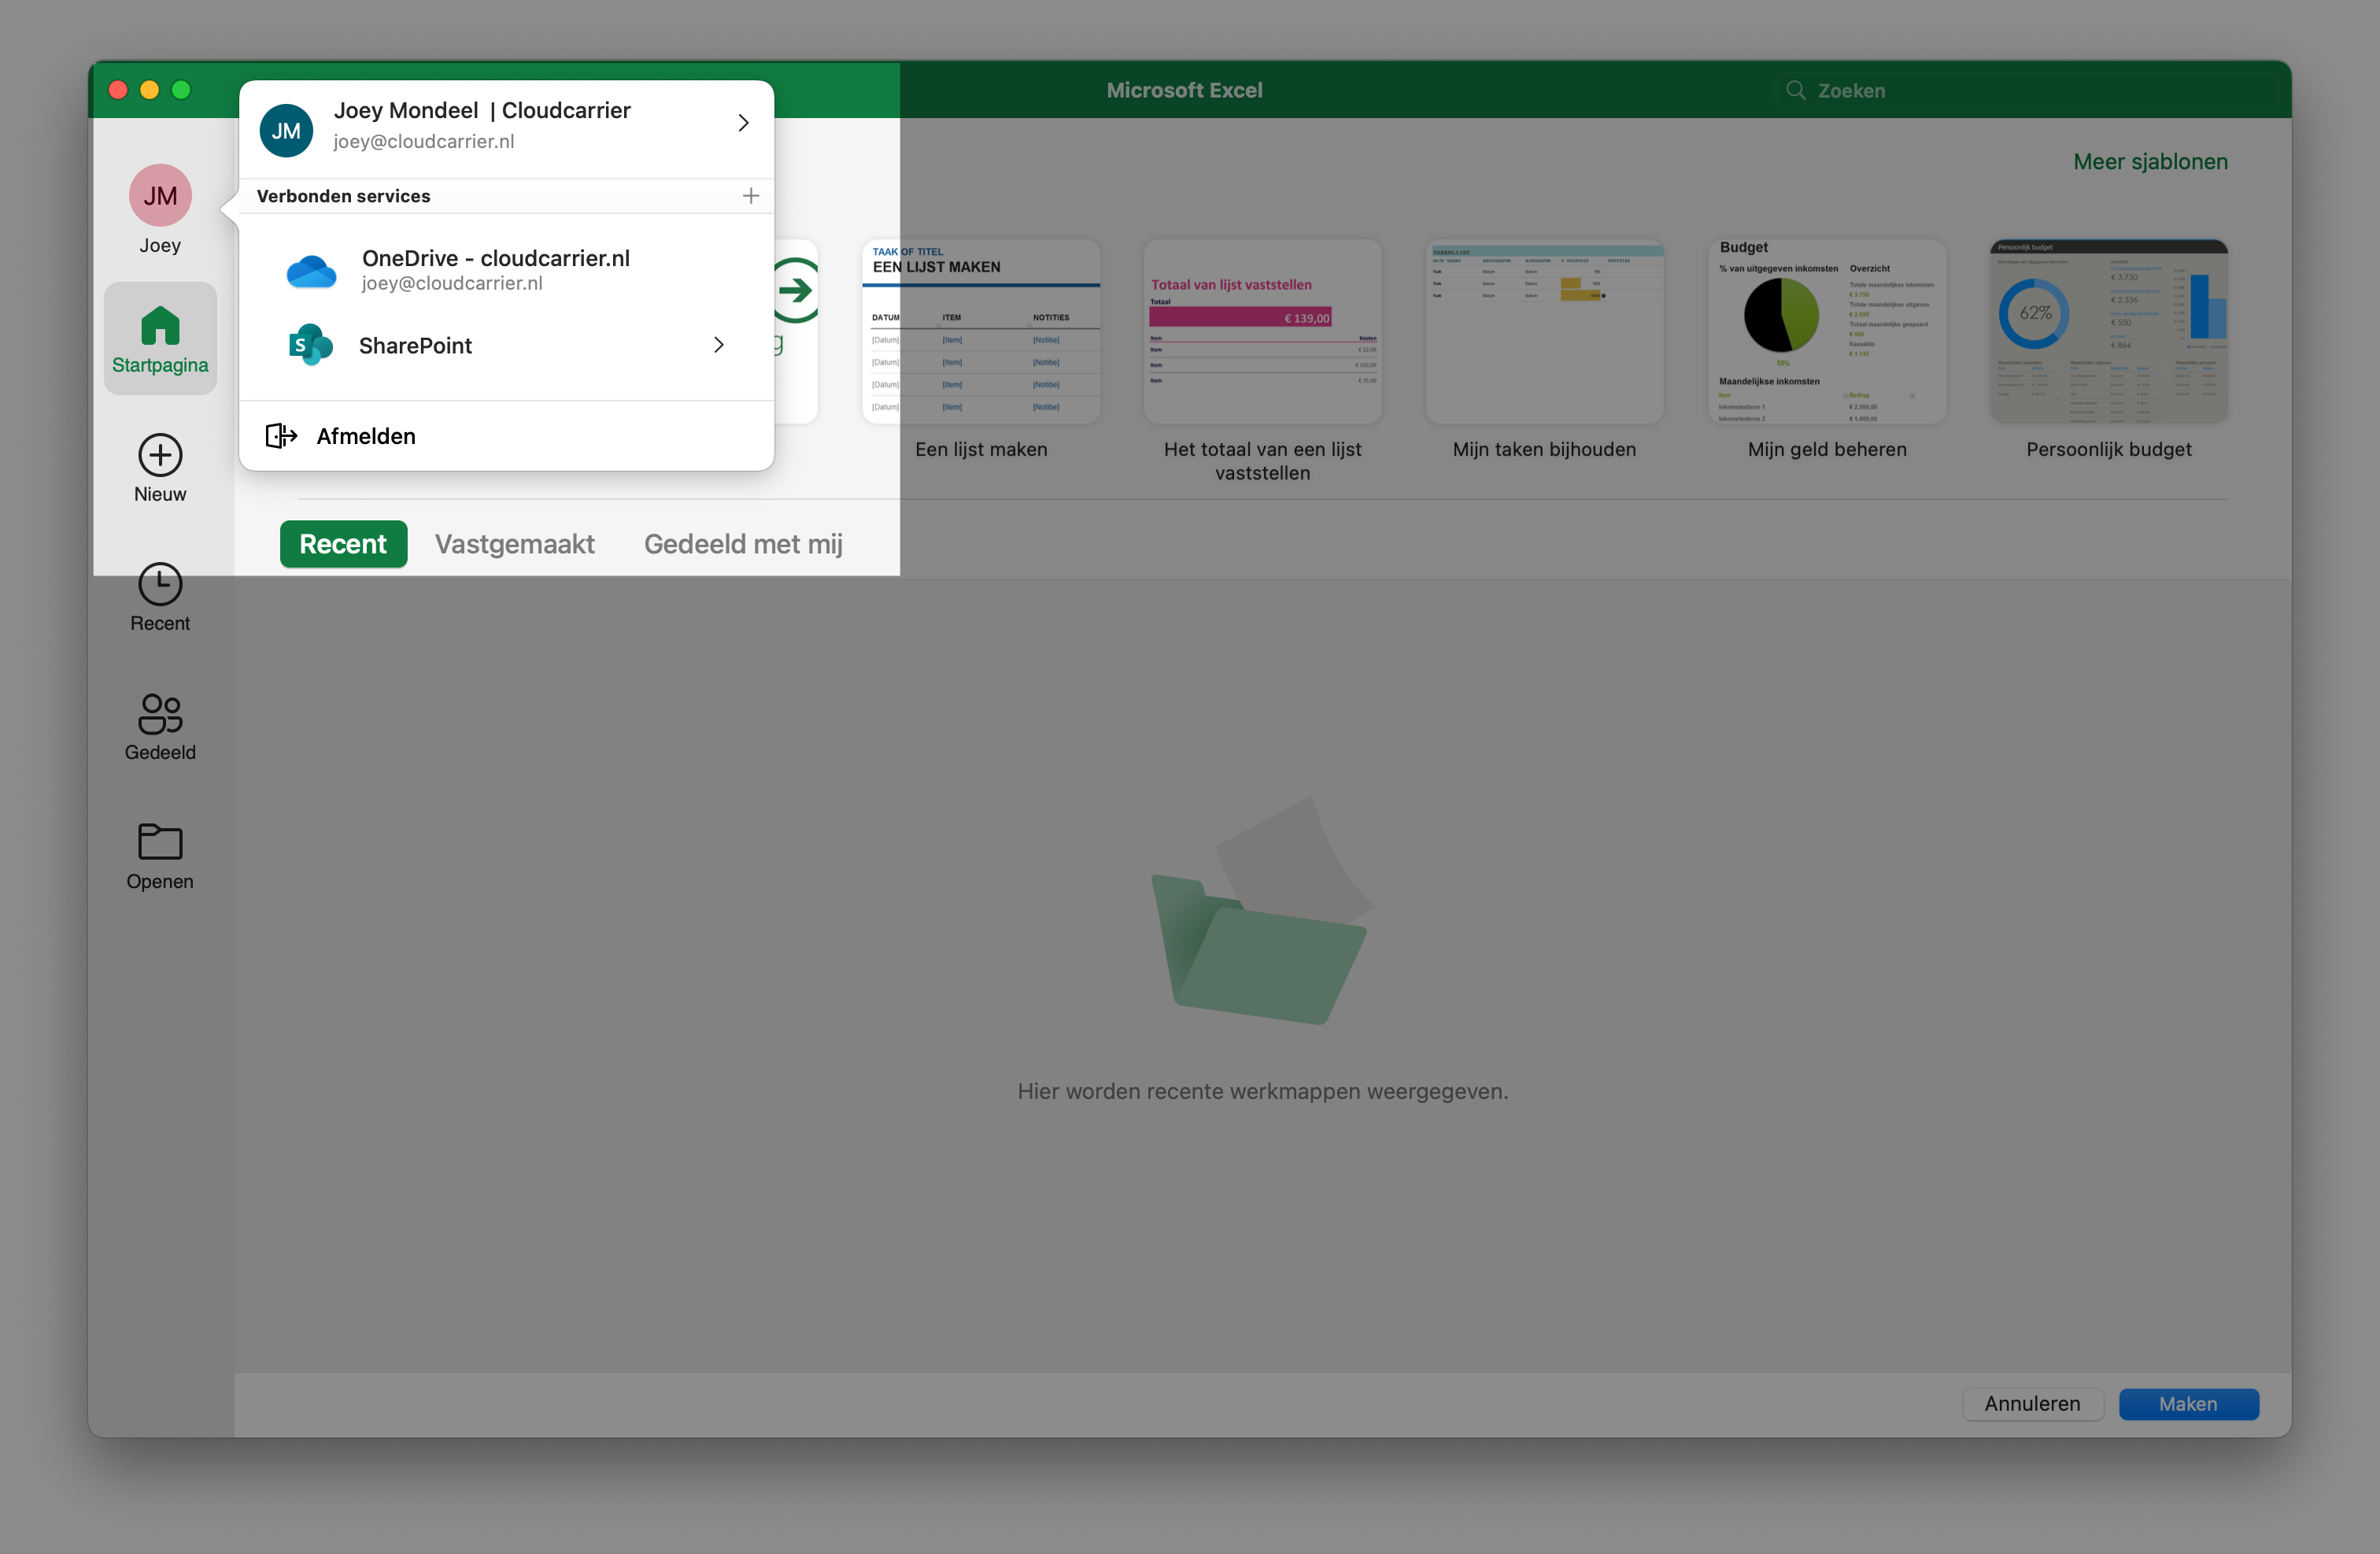
Task: Switch to Gedeeld met mij tab
Action: tap(743, 543)
